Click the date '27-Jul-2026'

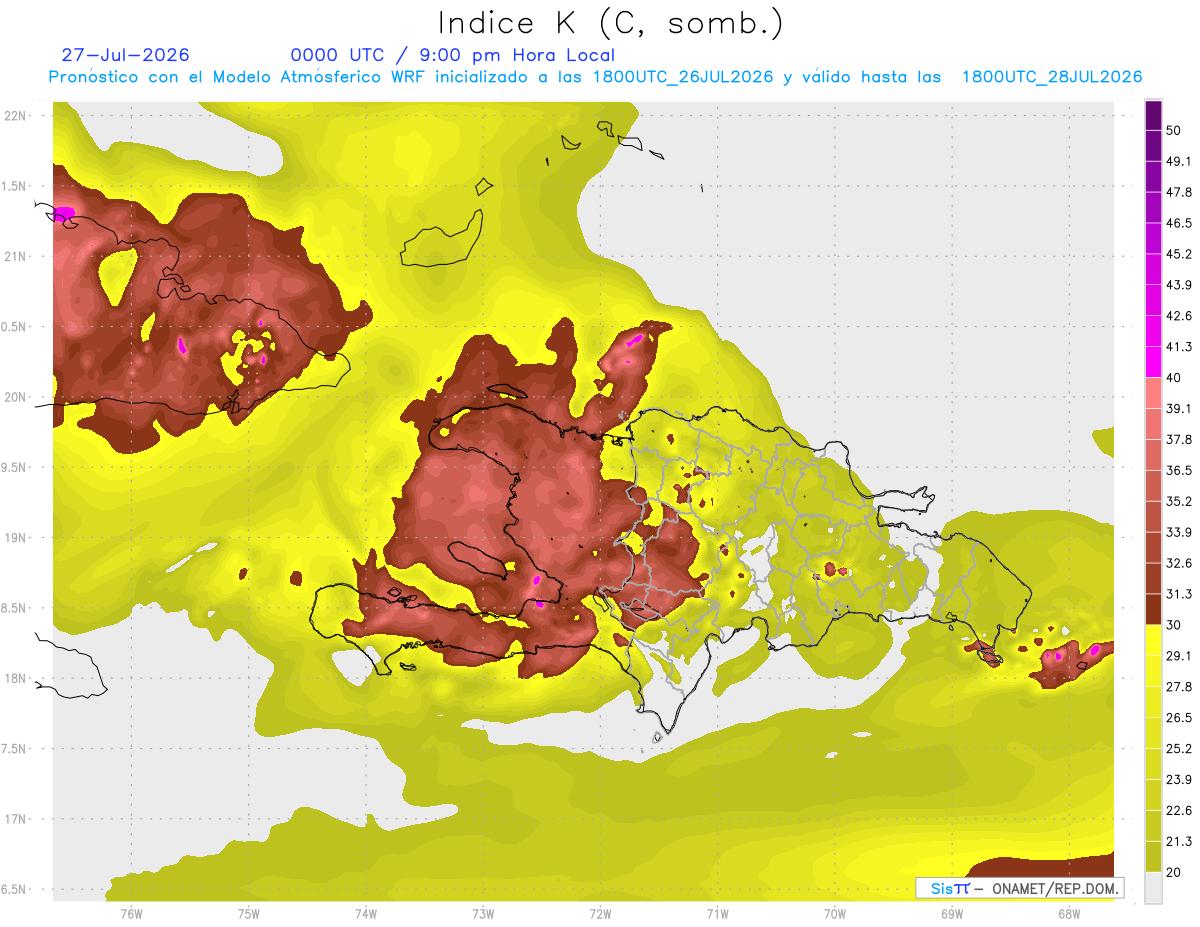125,55
